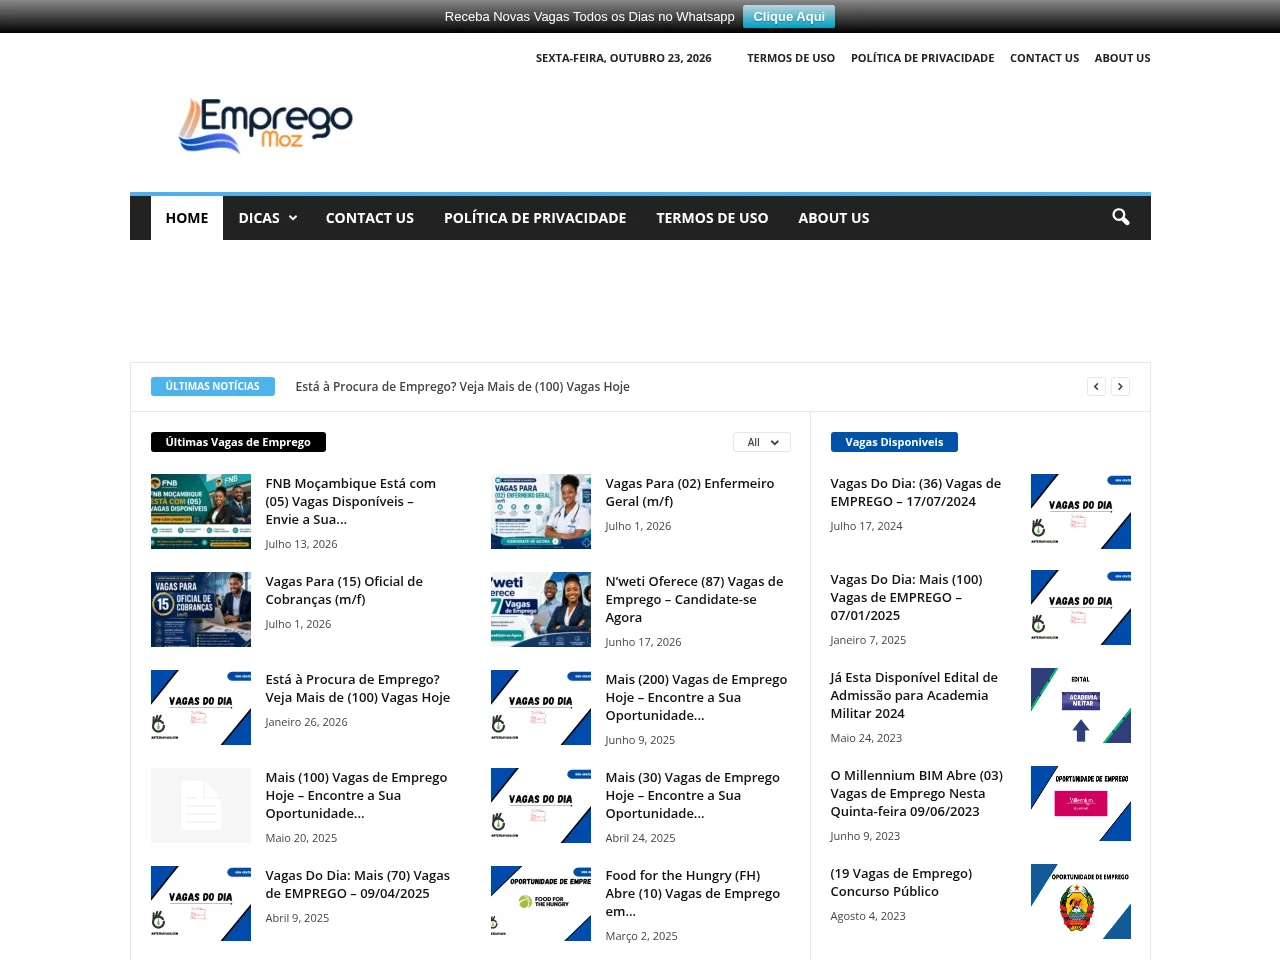The height and width of the screenshot is (960, 1280).
Task: Read O Millennium BIM Abre (03) Vagas
Action: coord(916,793)
